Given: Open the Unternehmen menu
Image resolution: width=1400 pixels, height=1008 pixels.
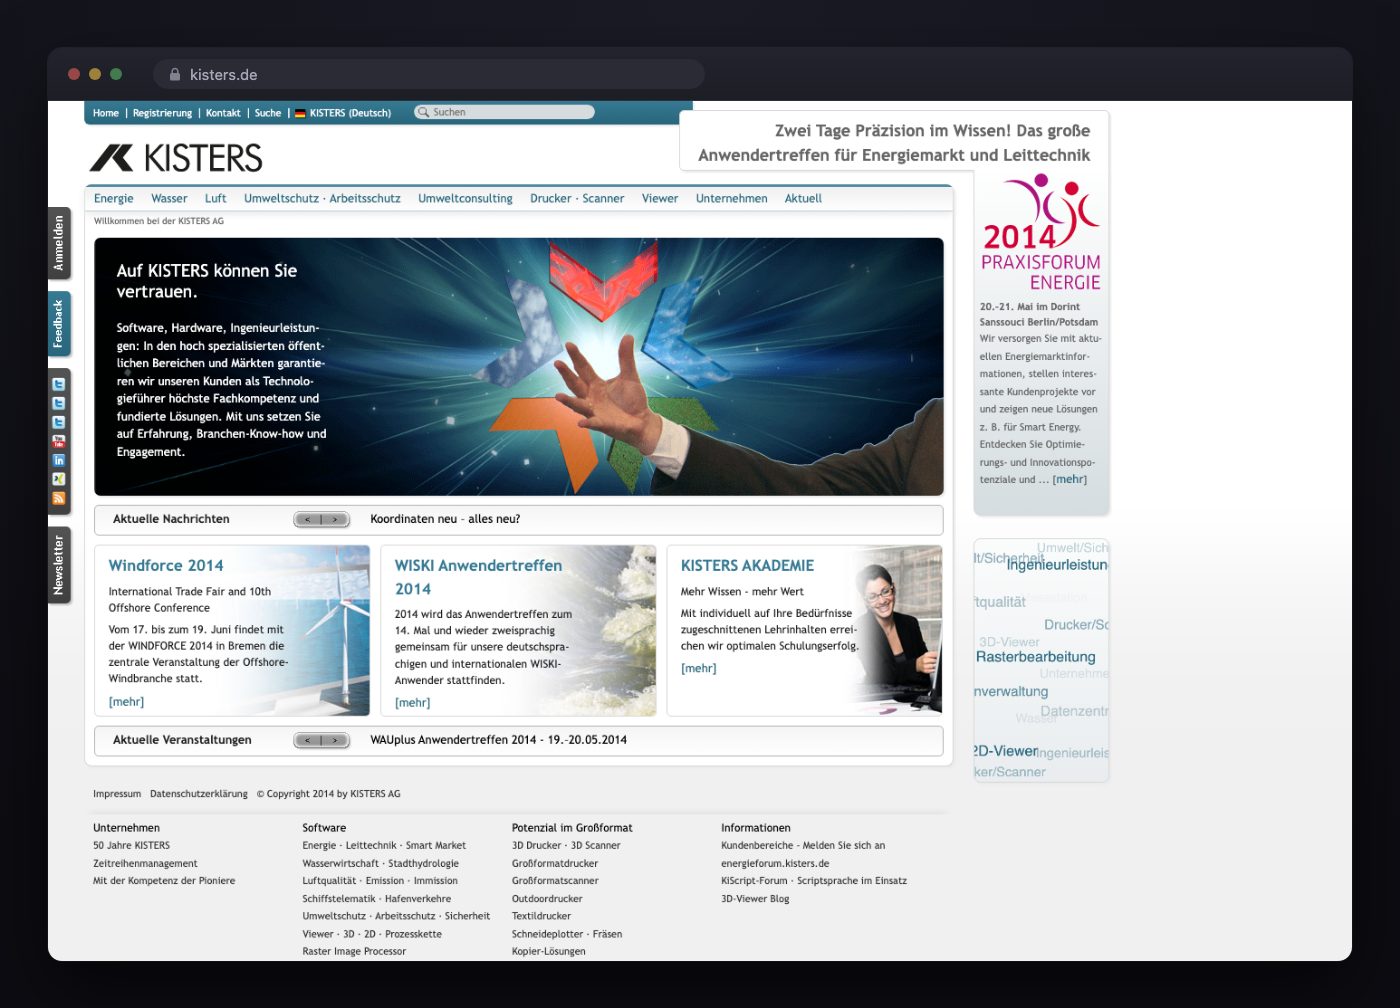Looking at the screenshot, I should tap(732, 198).
